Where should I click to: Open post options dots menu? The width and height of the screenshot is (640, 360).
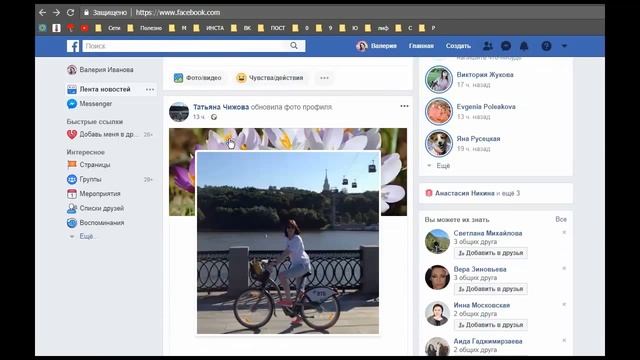coord(404,106)
